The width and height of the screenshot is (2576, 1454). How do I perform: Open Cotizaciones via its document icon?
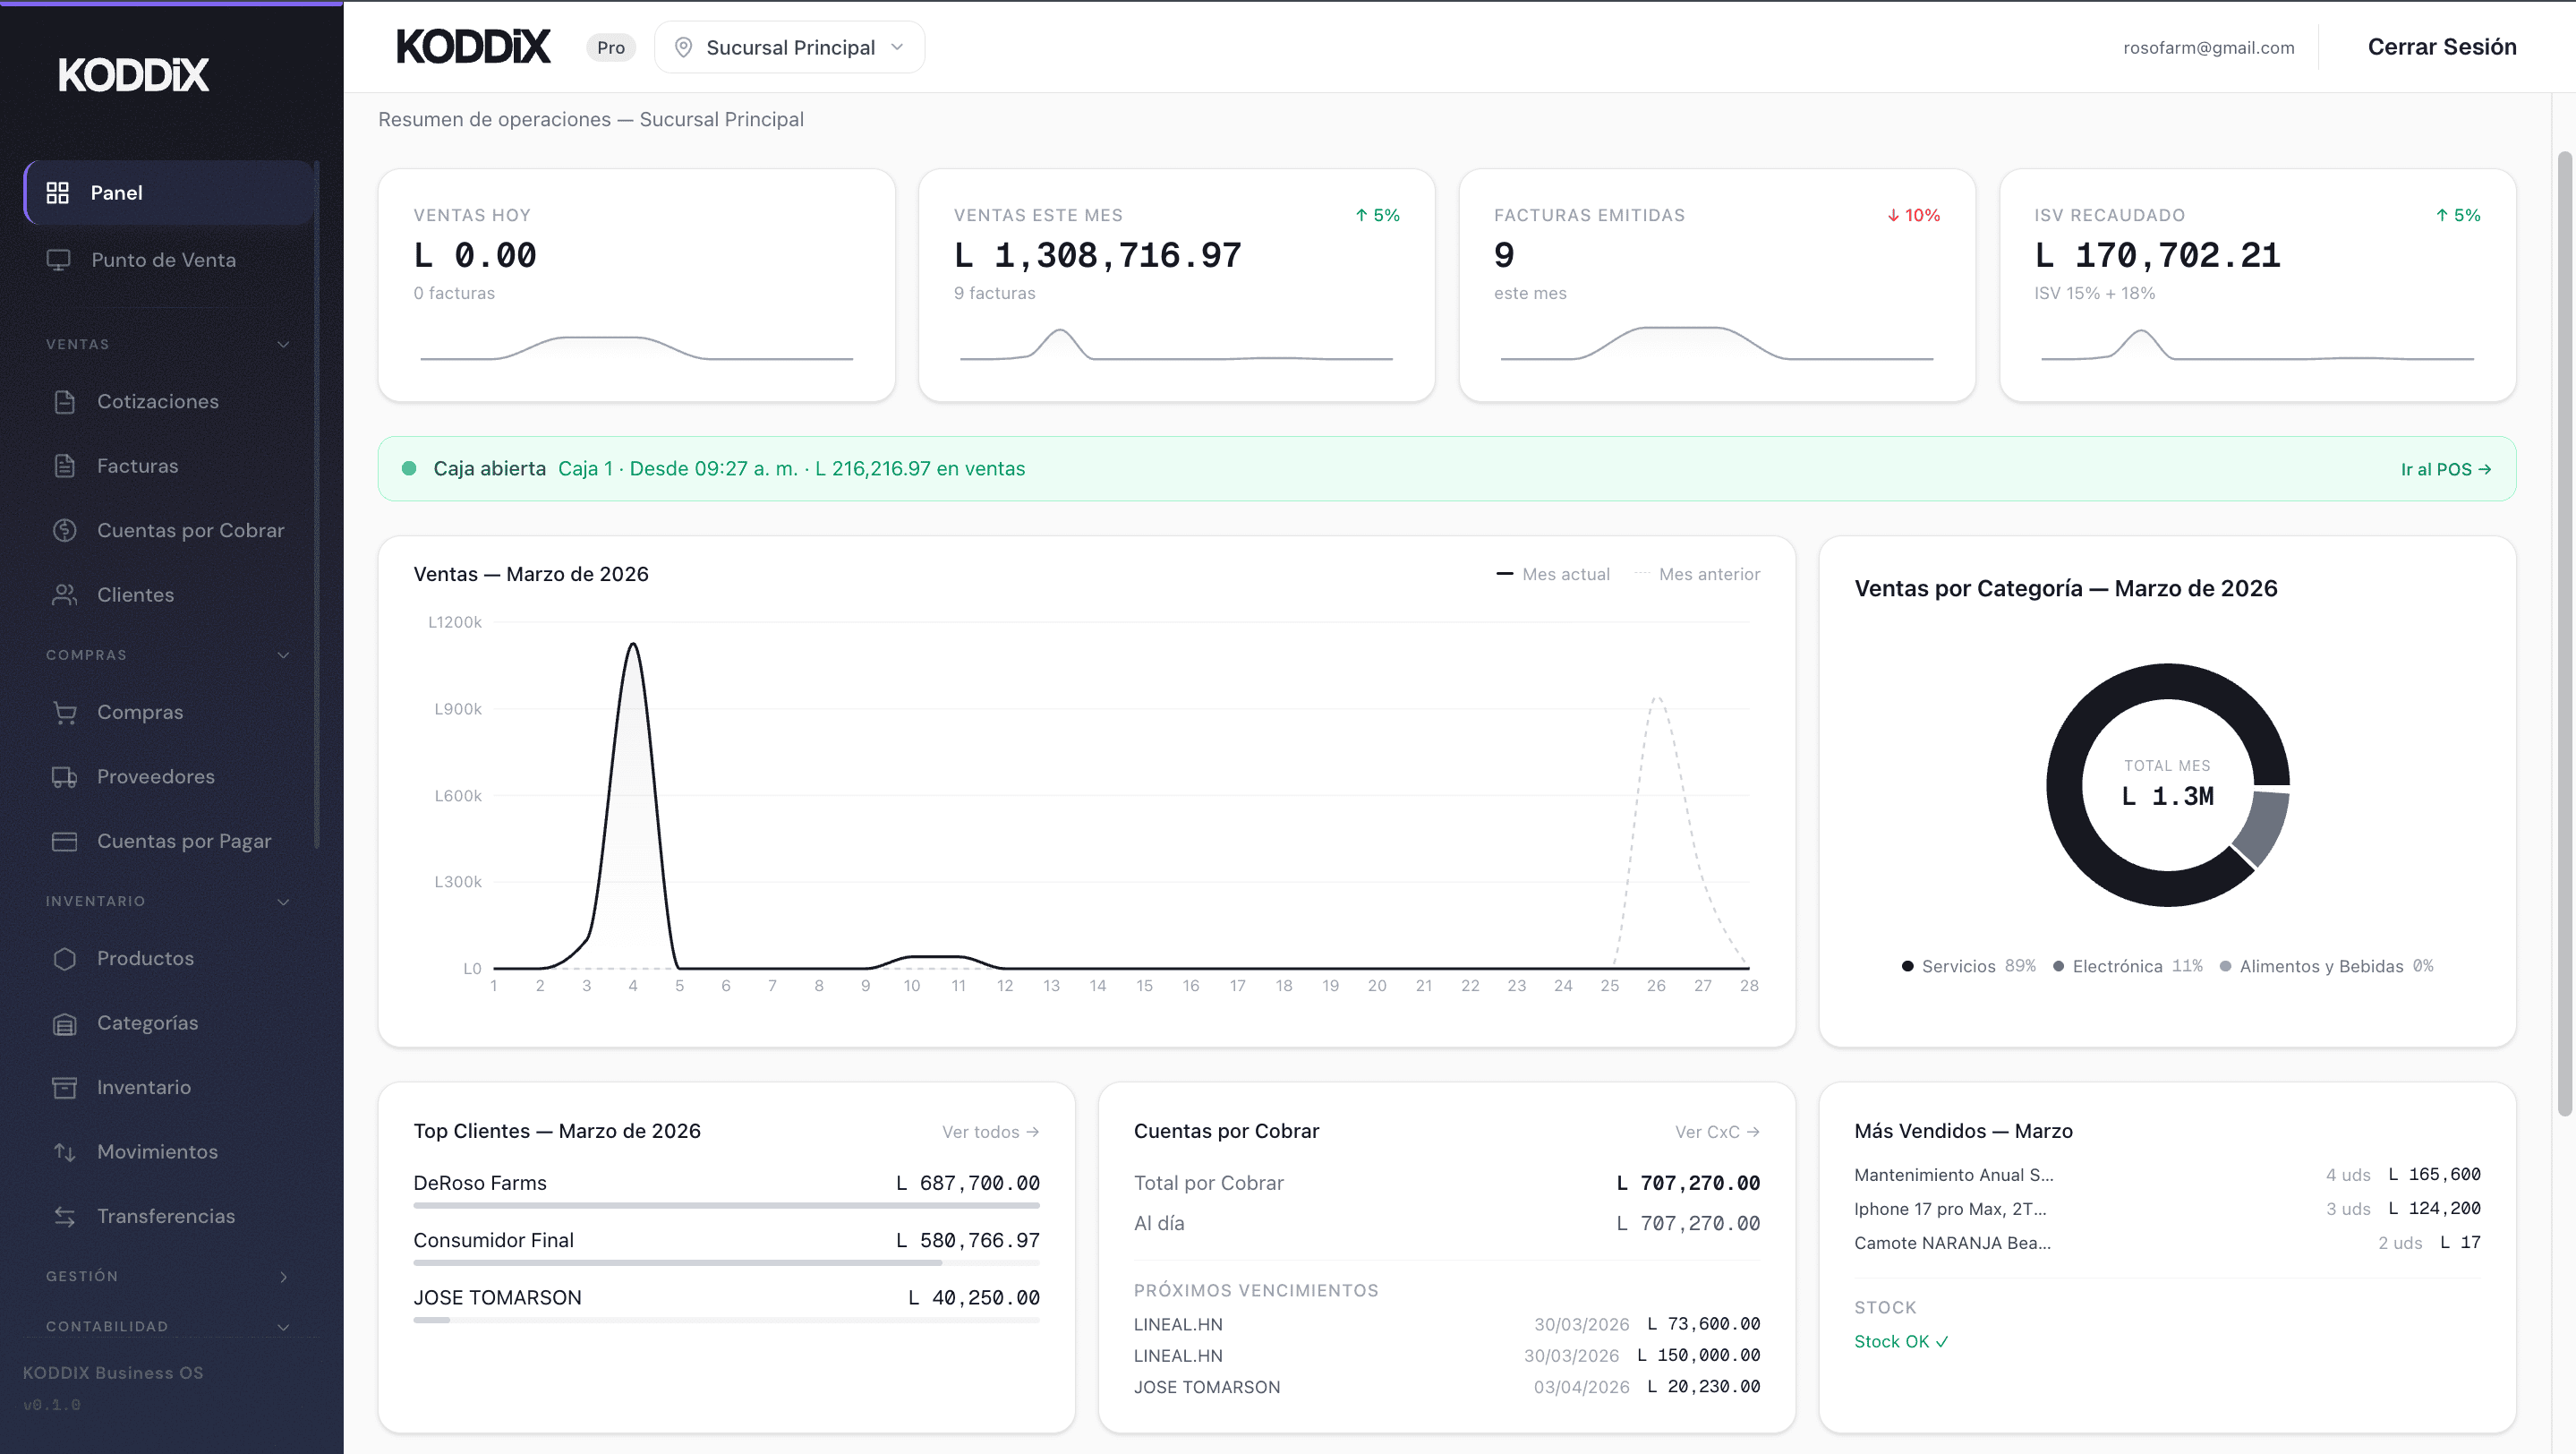pyautogui.click(x=65, y=402)
